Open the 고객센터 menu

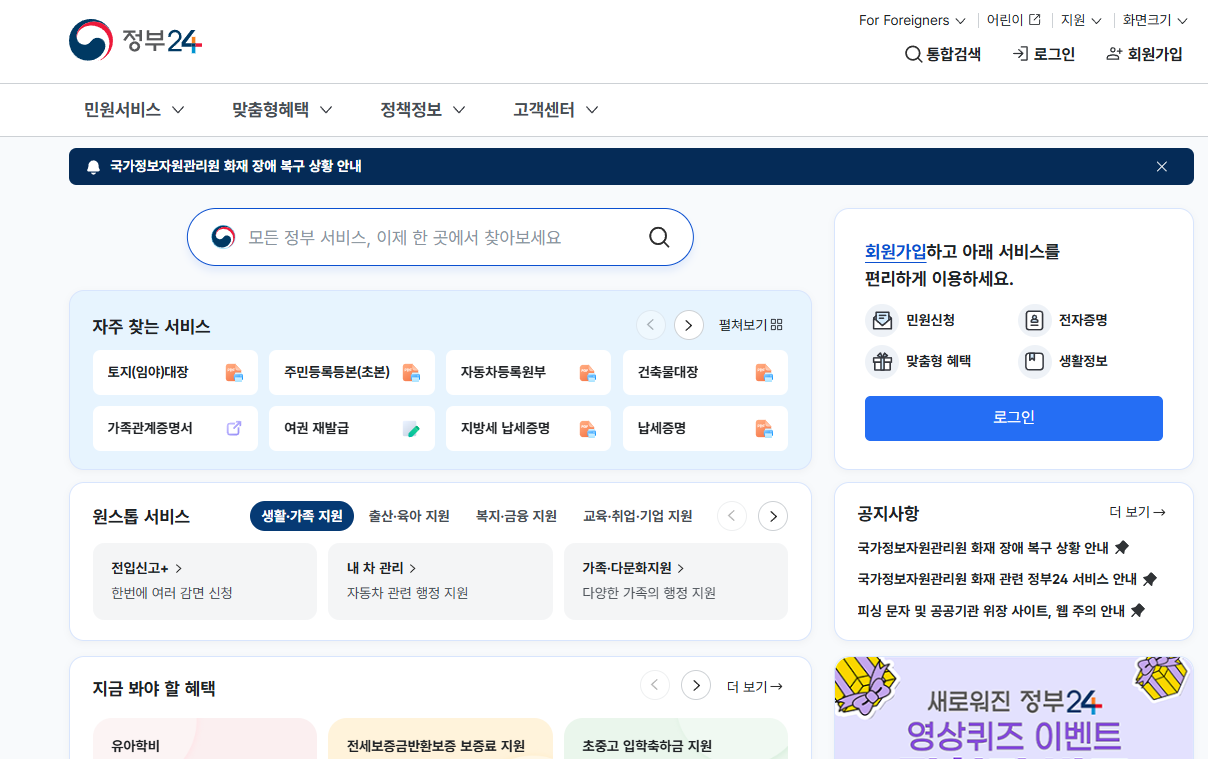tap(553, 110)
